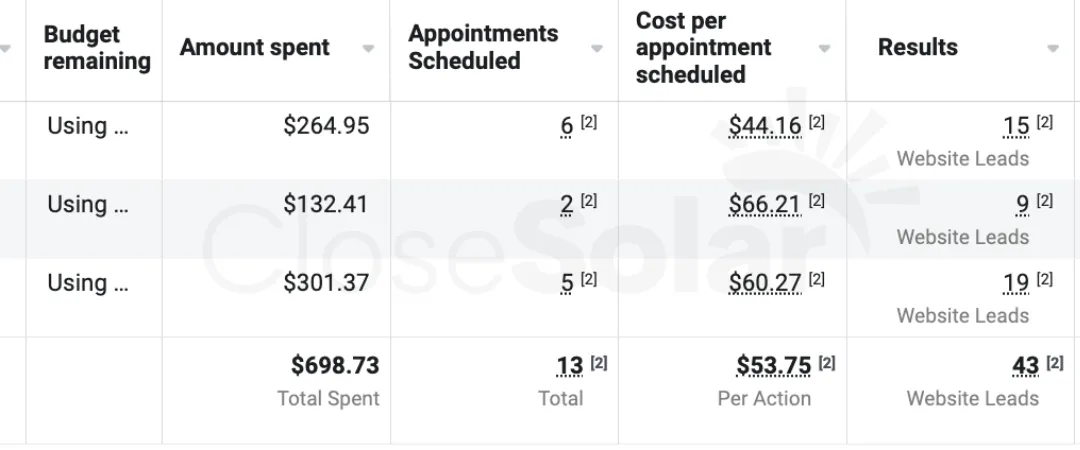Click footnote [2] beside $53.75 per action
This screenshot has width=1080, height=450.
(827, 362)
